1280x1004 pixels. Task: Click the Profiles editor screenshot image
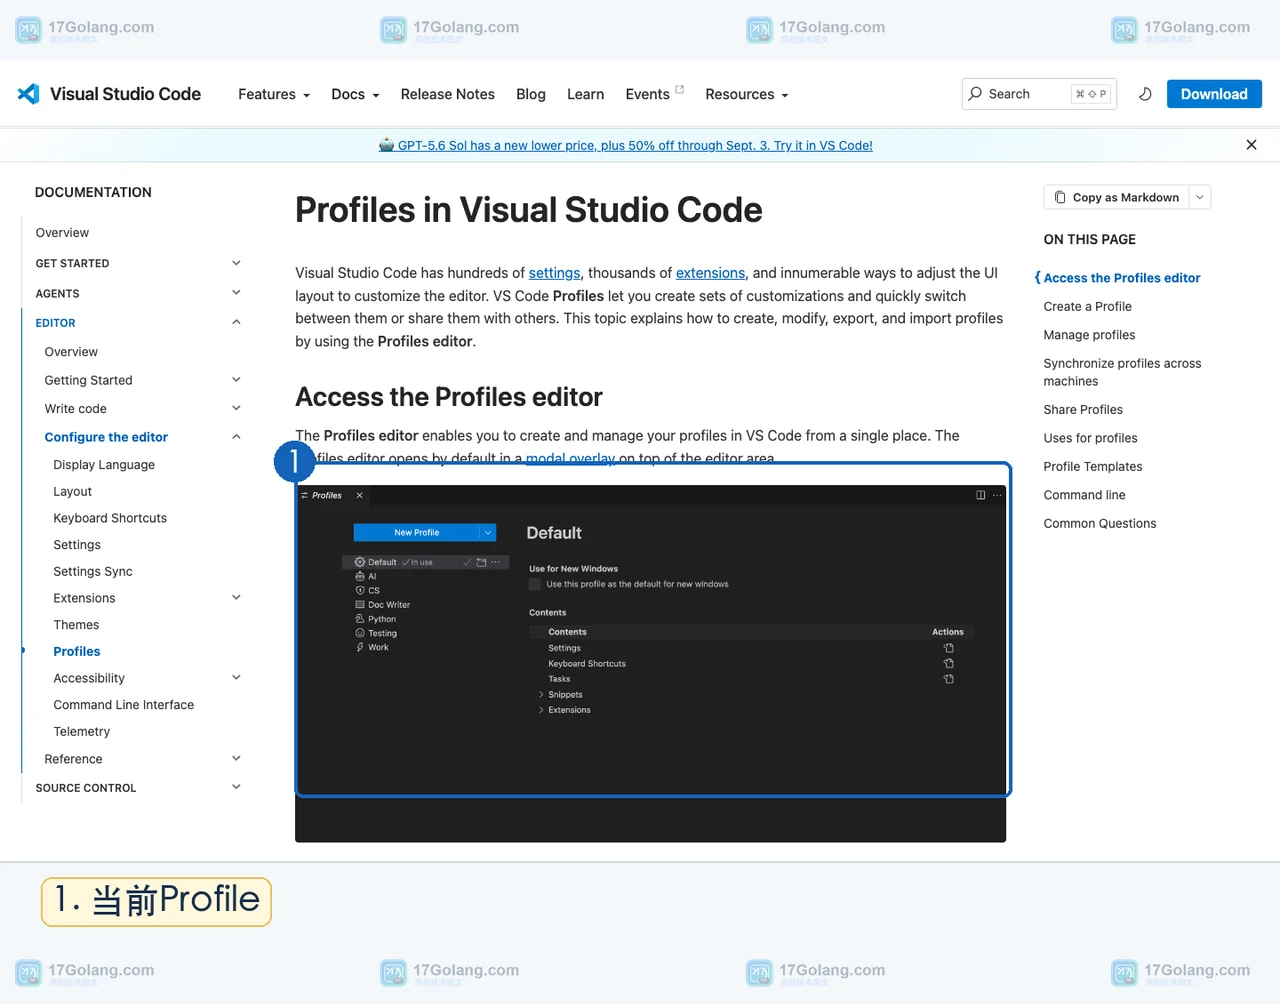[x=650, y=663]
